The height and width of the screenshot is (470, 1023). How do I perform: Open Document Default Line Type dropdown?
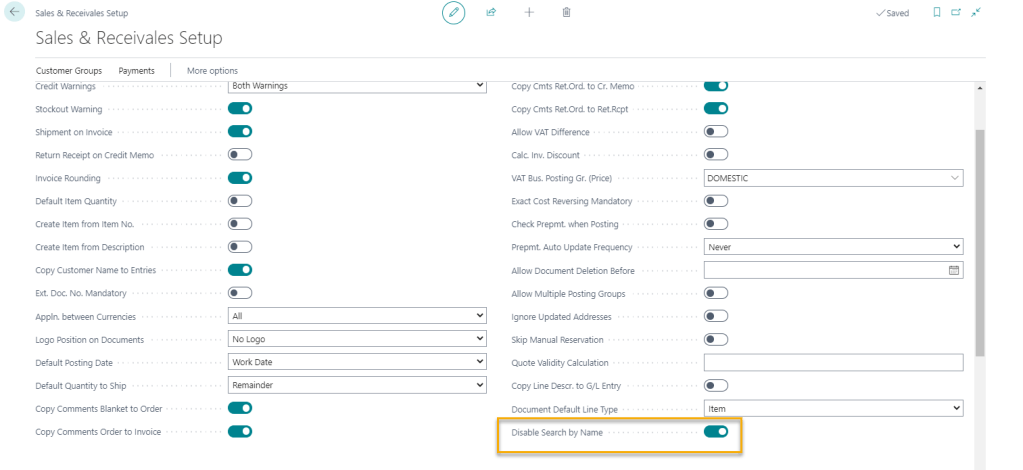(x=833, y=409)
